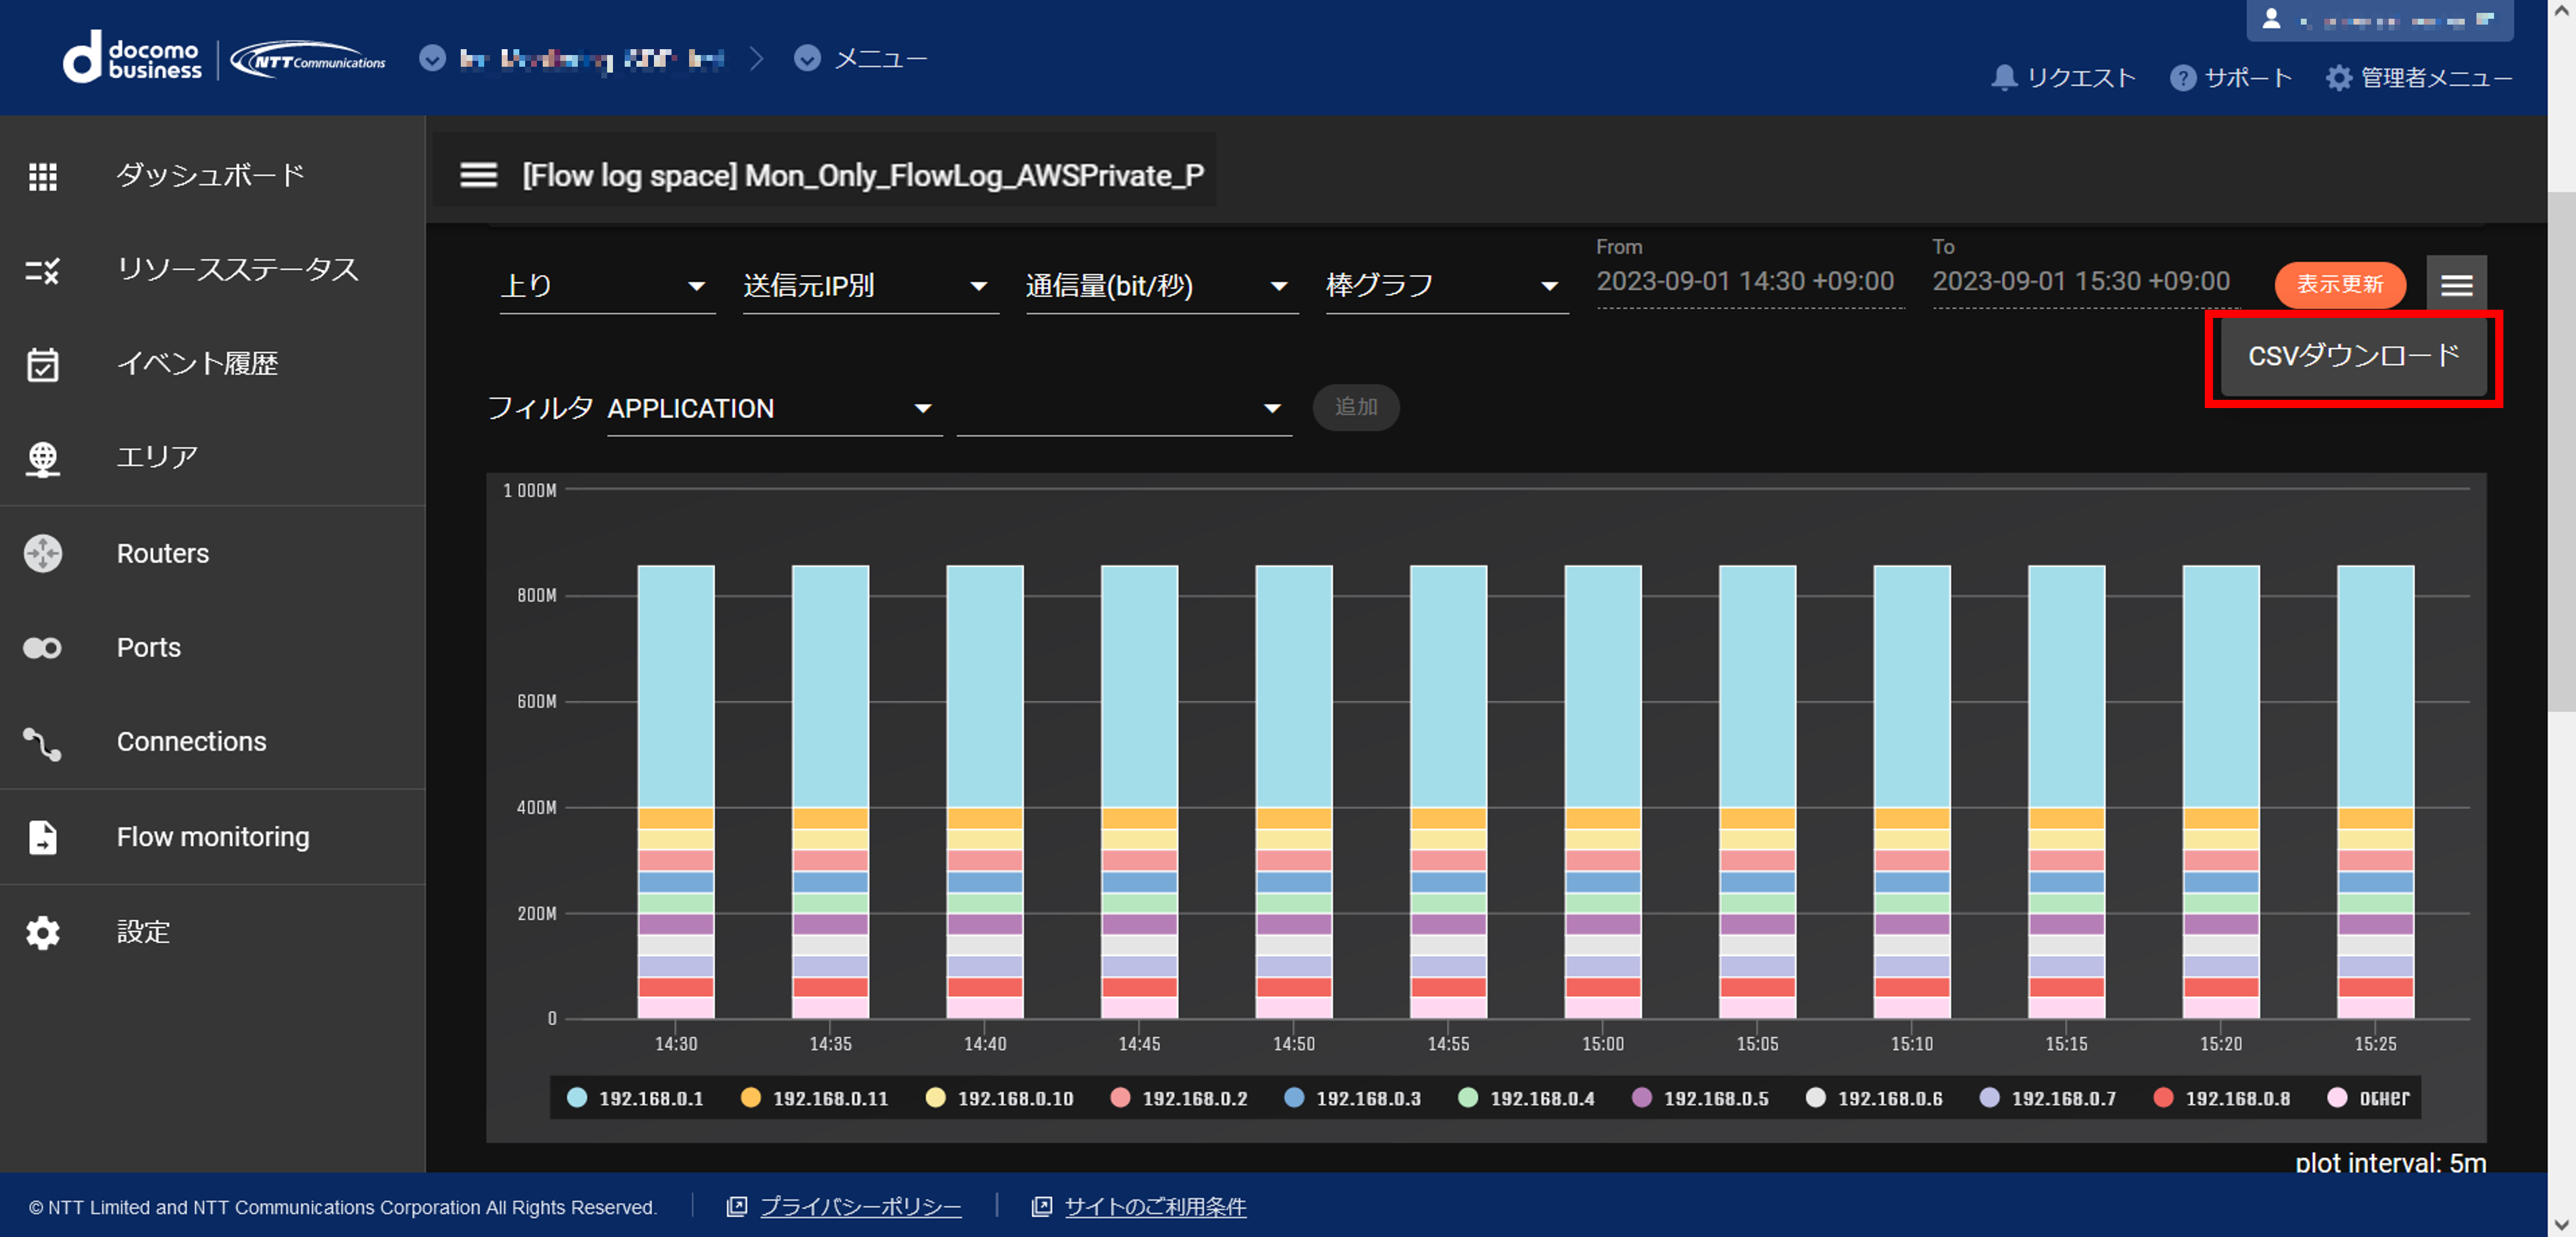The image size is (2576, 1237).
Task: Click the 追加 filter add button
Action: tap(1355, 407)
